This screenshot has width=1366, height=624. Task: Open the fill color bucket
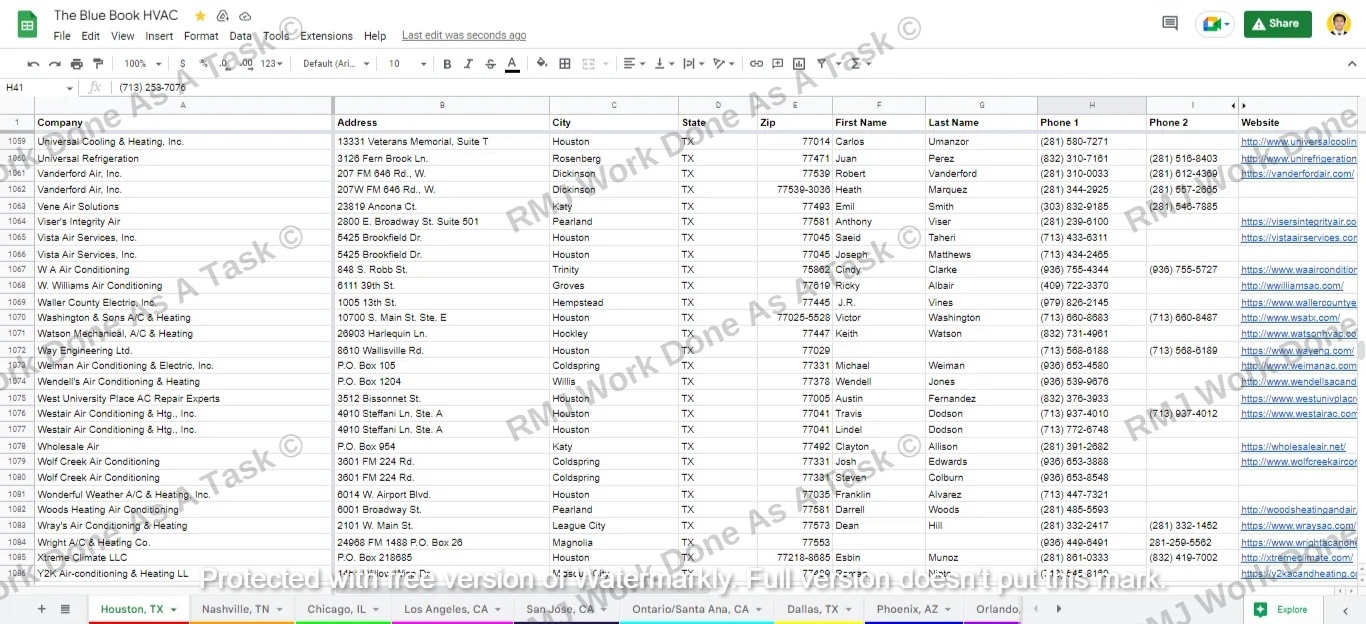click(x=542, y=64)
